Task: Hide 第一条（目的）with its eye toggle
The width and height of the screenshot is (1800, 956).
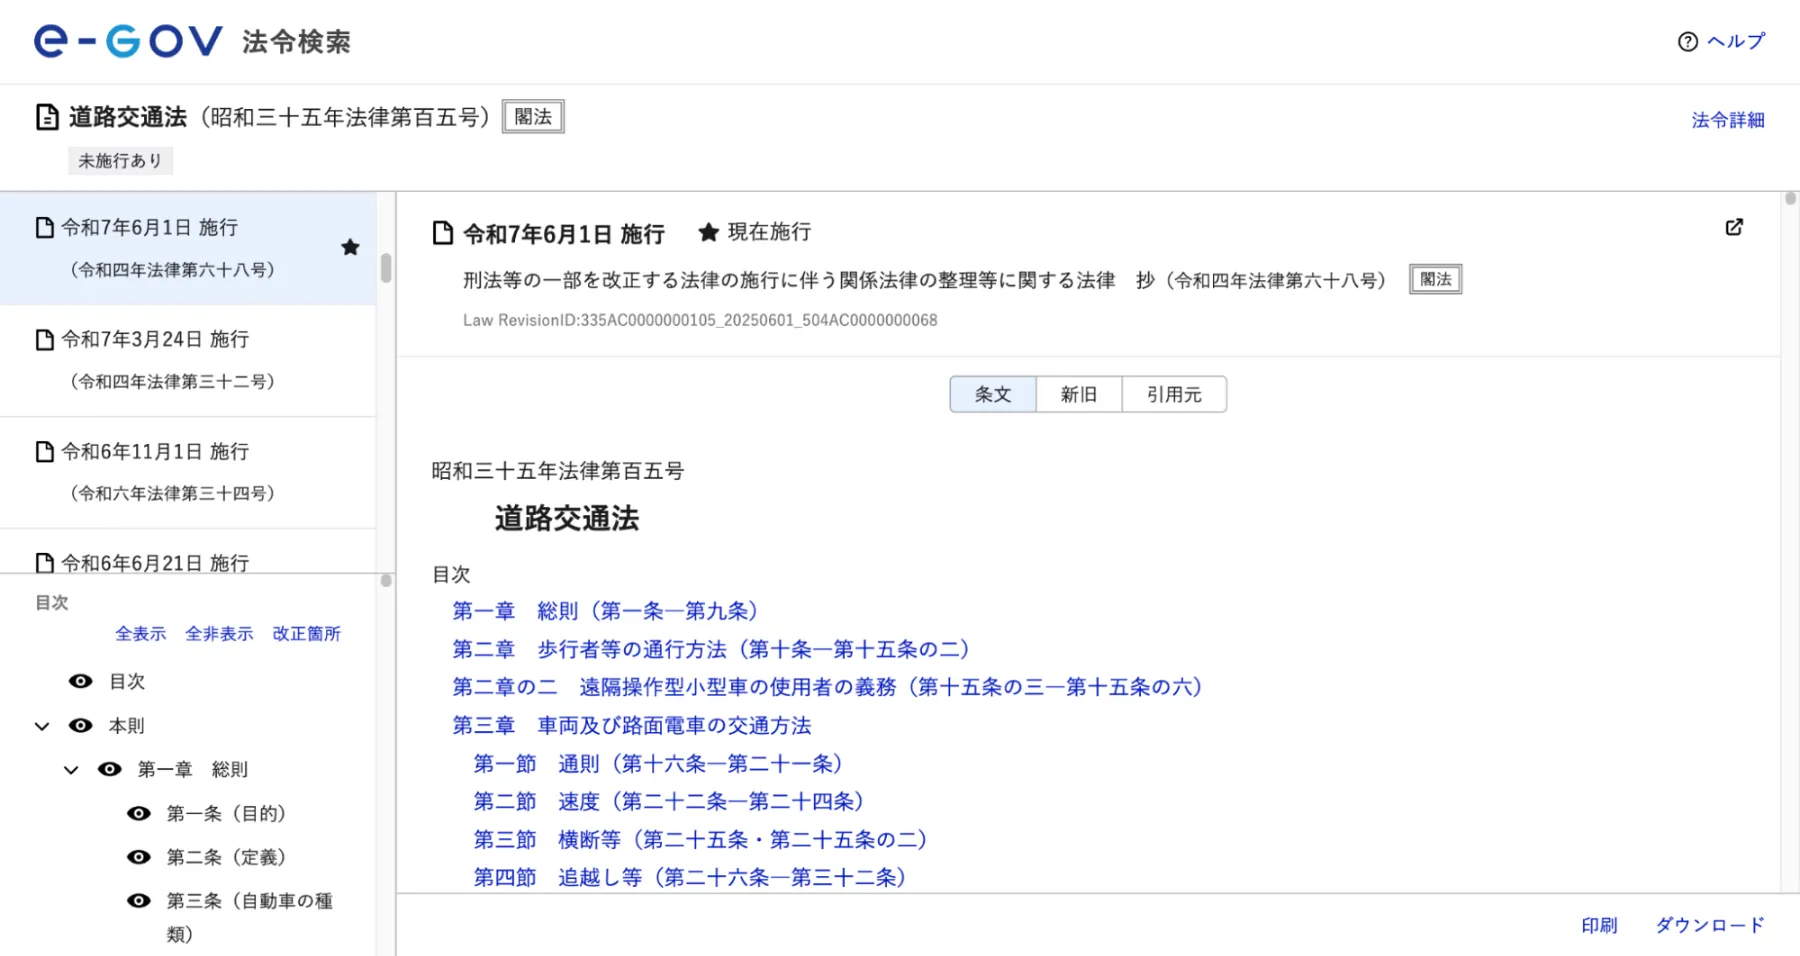Action: (x=138, y=813)
